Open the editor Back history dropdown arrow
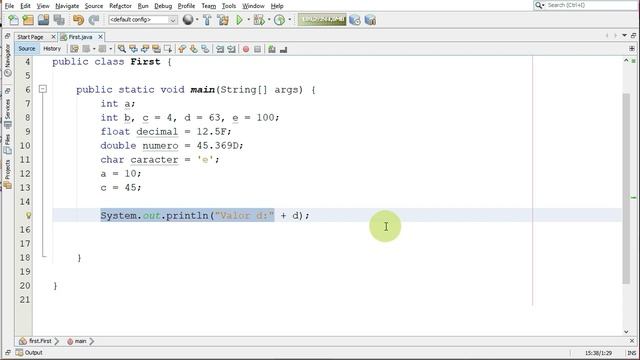The height and width of the screenshot is (360, 640). (94, 49)
